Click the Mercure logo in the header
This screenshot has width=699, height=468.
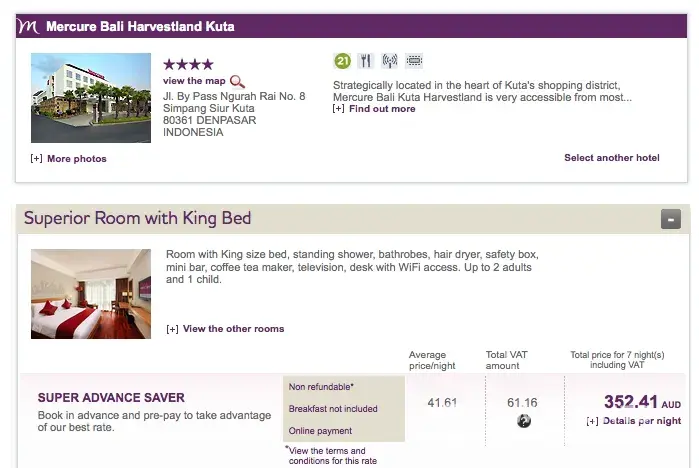point(30,26)
